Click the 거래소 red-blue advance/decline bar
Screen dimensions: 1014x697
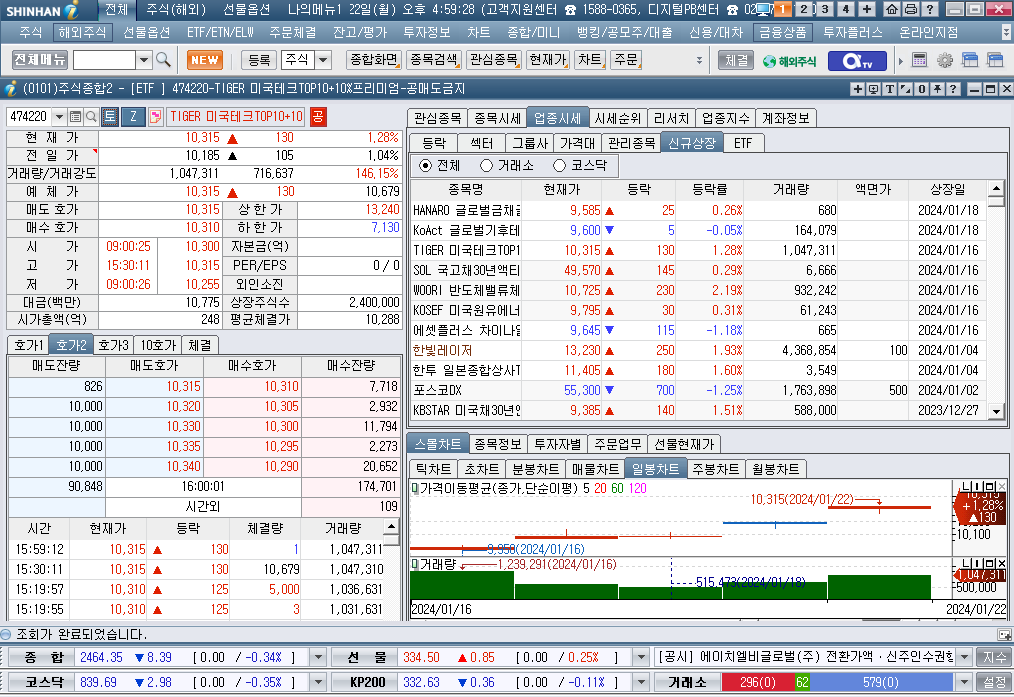837,682
